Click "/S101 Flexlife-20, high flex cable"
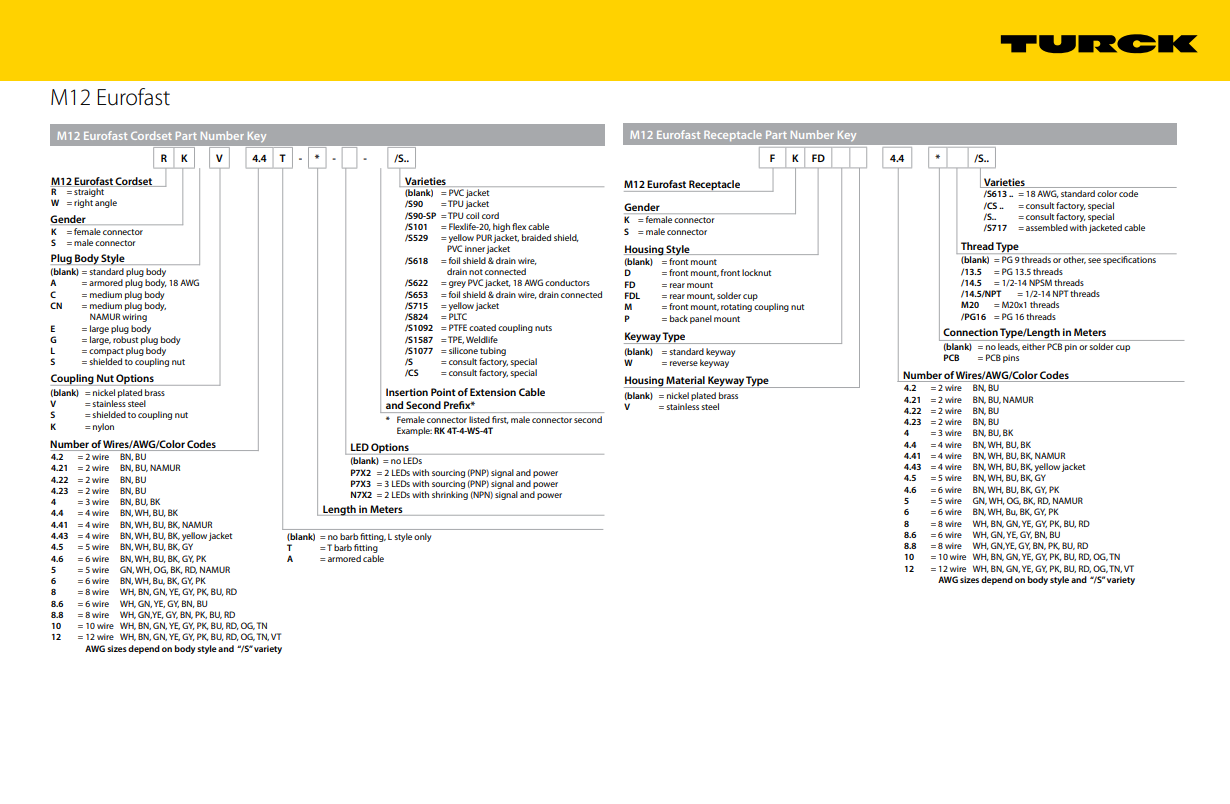This screenshot has width=1230, height=804. point(477,227)
